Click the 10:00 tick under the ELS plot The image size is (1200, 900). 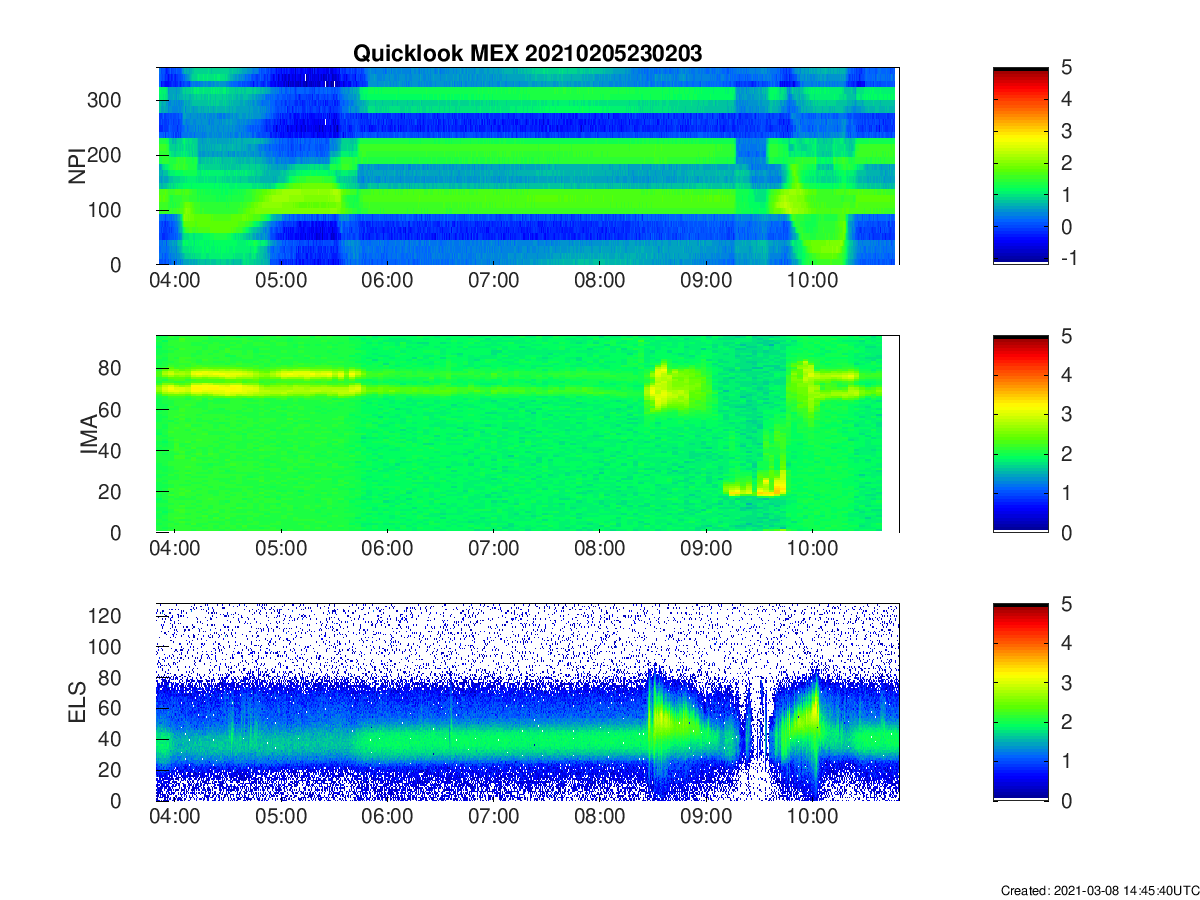click(x=812, y=817)
